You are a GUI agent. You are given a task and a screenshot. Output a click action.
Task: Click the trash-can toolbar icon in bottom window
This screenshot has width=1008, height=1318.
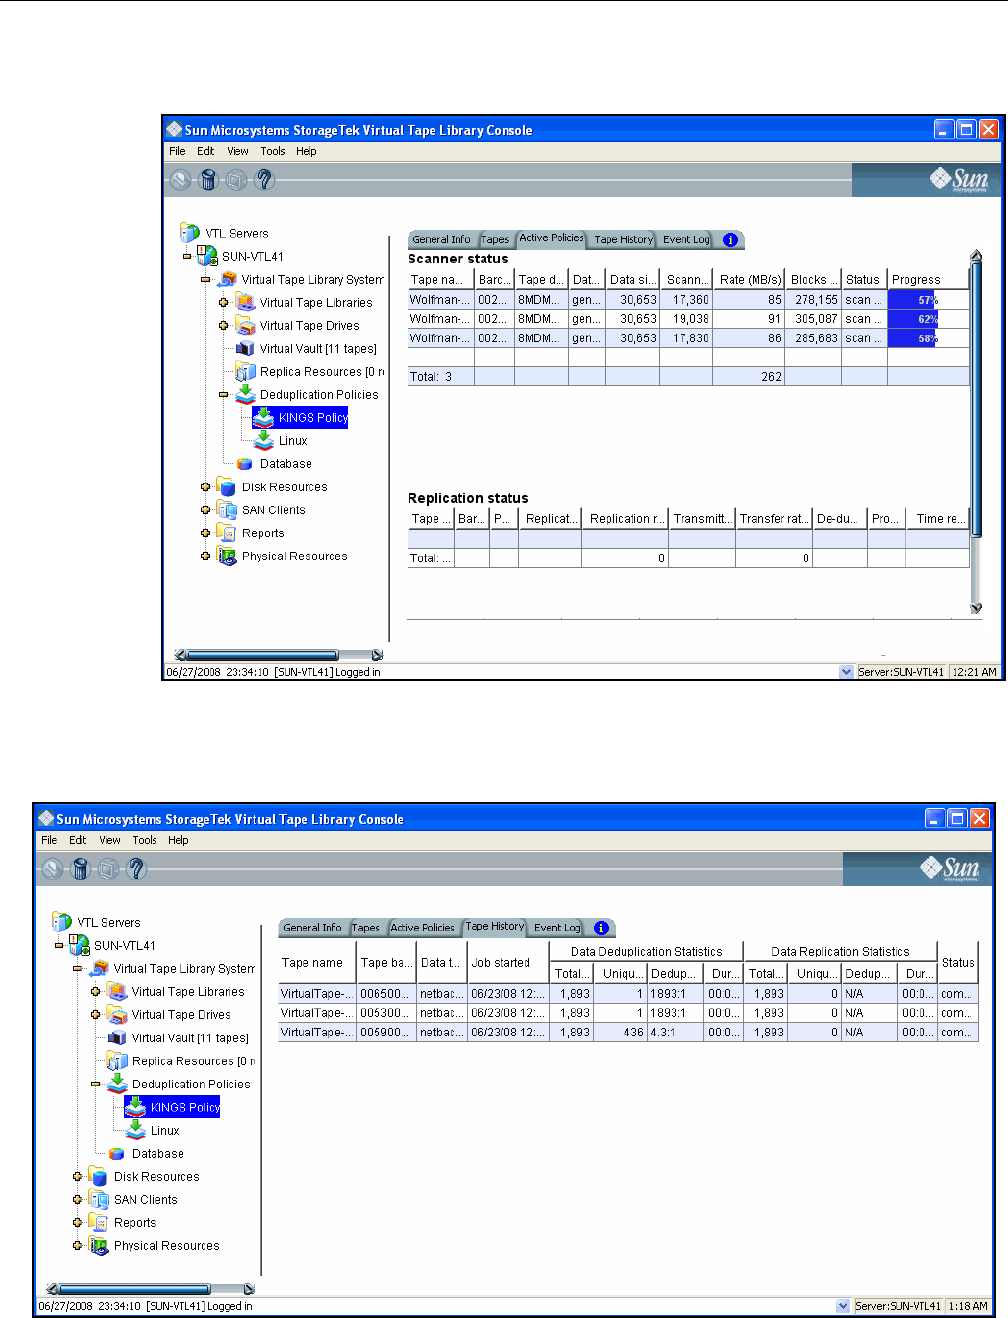point(81,868)
